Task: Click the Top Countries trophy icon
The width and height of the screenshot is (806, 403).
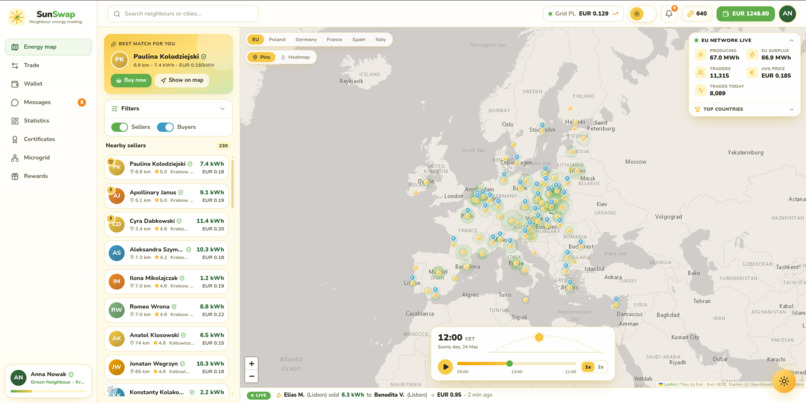Action: click(697, 109)
